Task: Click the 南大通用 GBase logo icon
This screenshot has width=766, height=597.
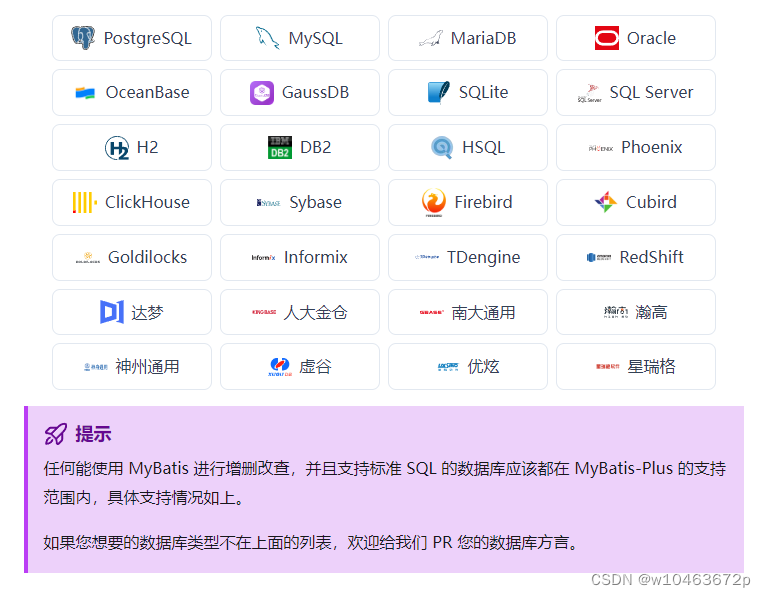Action: 431,312
